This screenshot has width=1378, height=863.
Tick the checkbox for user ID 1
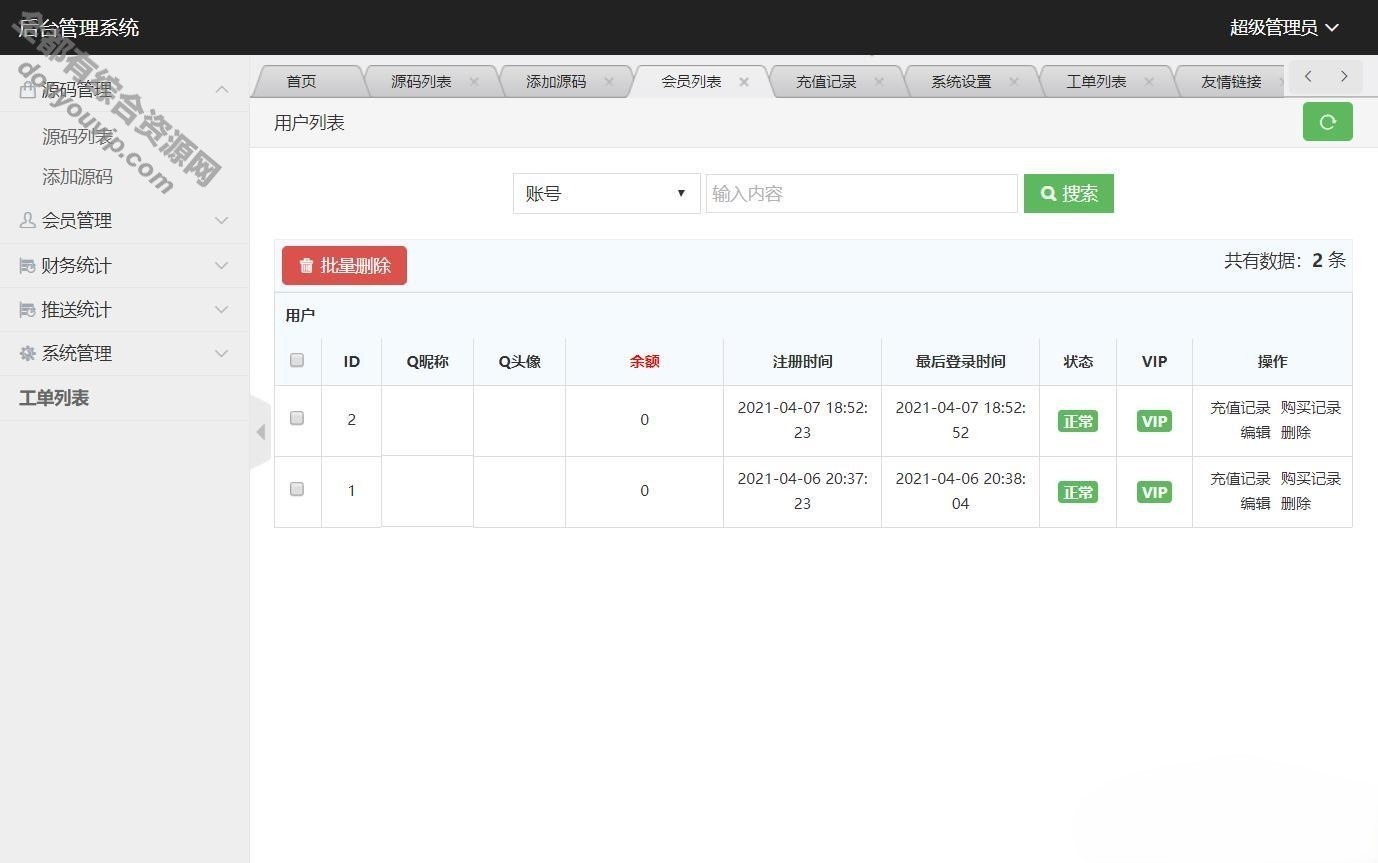[x=297, y=489]
